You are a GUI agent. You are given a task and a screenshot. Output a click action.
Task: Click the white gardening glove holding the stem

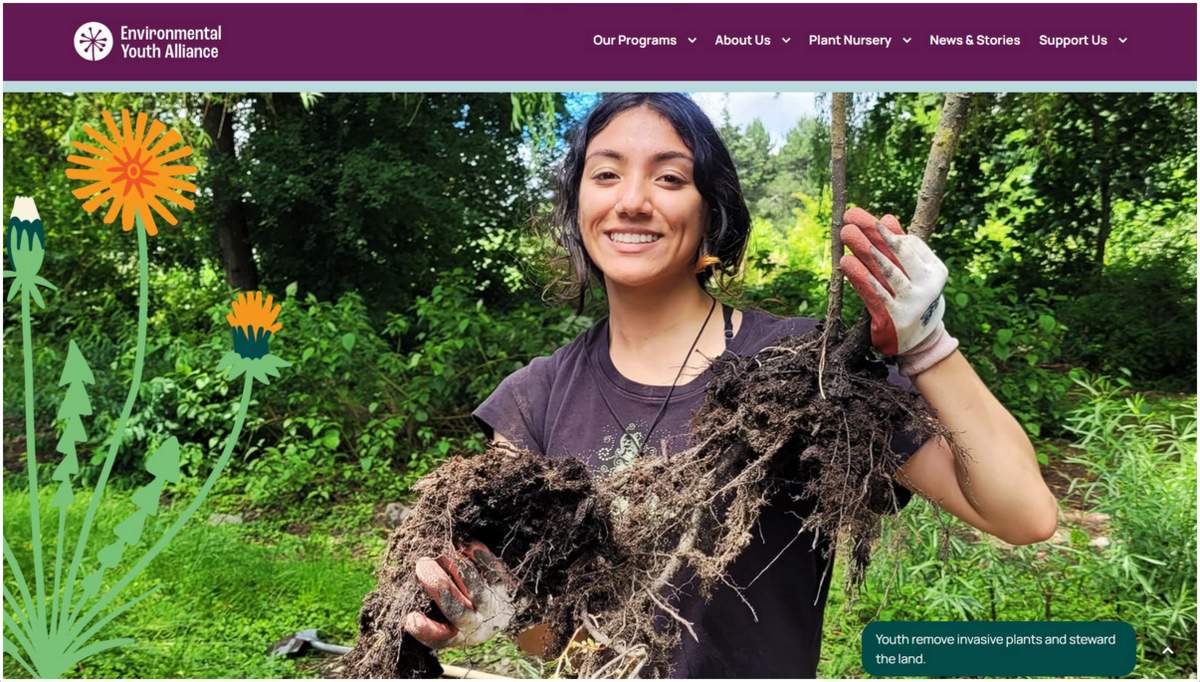click(x=897, y=287)
